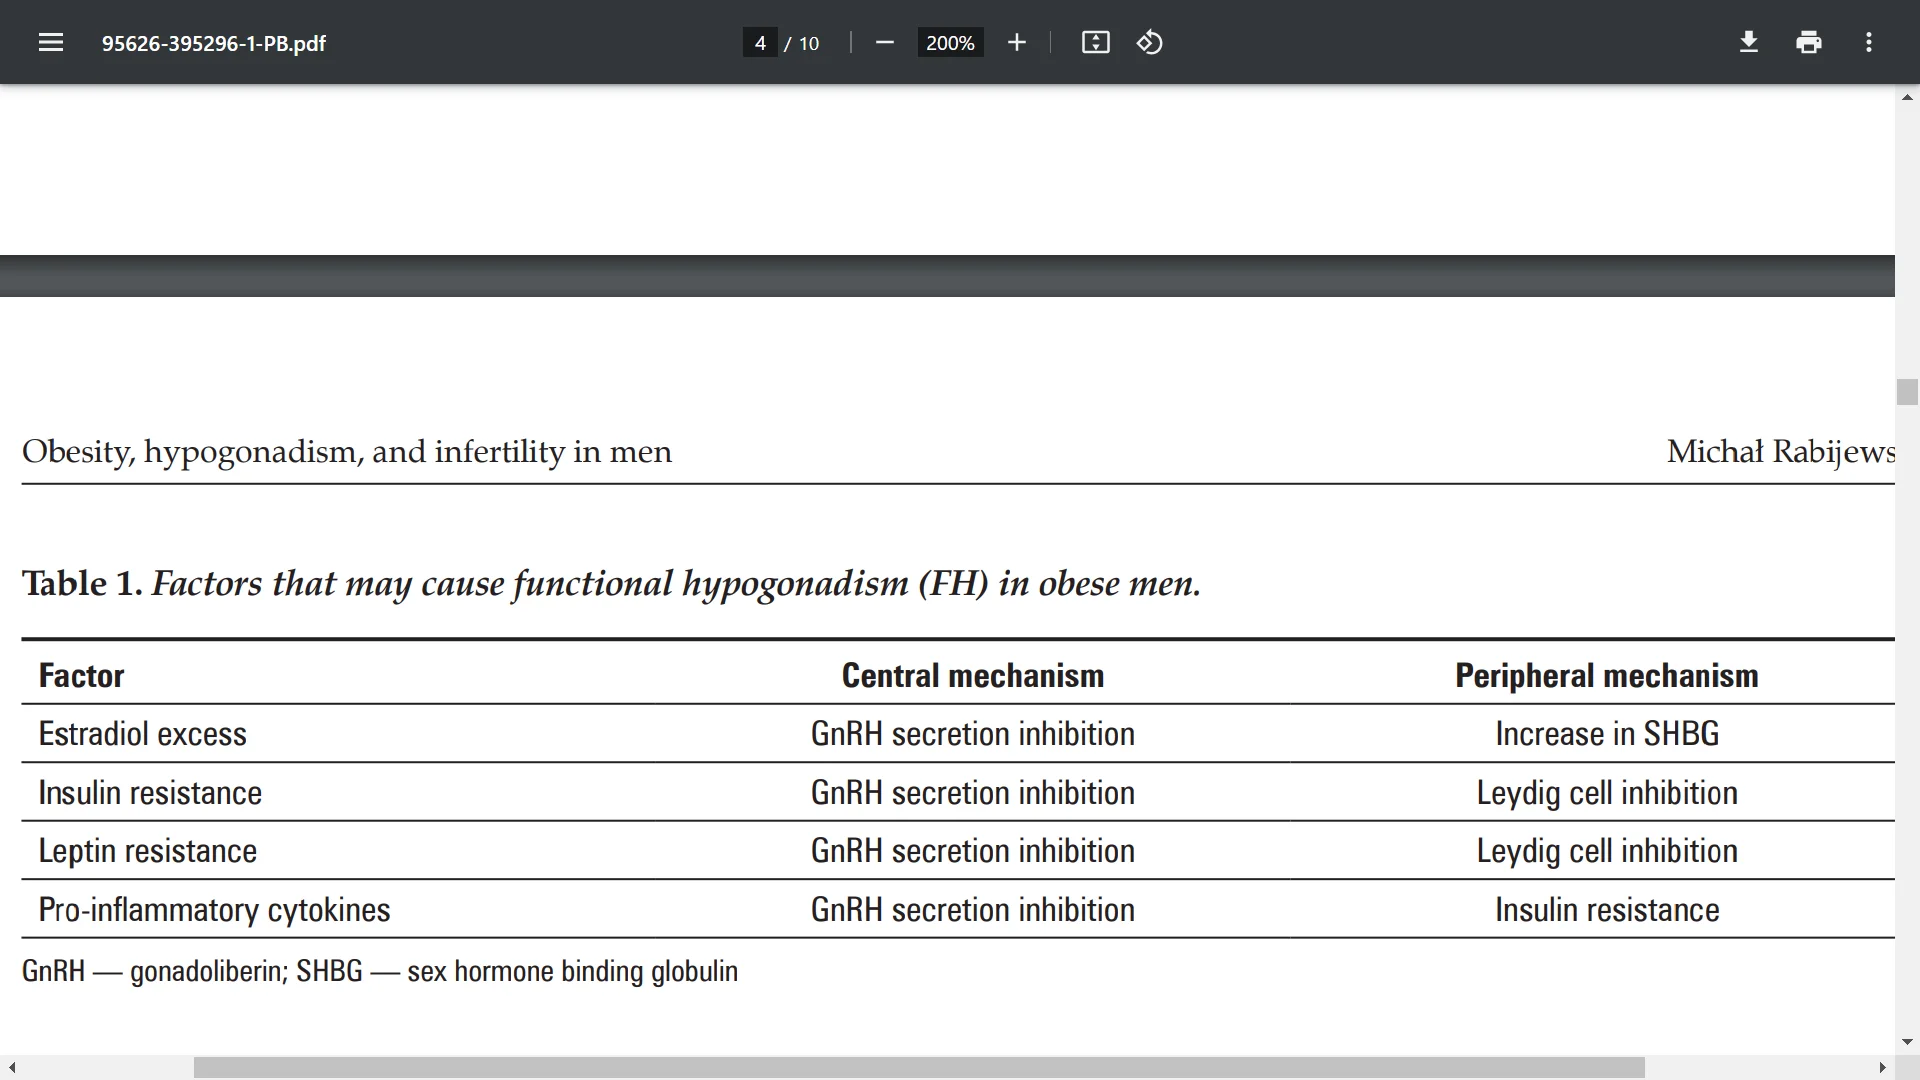1920x1080 pixels.
Task: Click the 'Factor' column header
Action: [82, 675]
